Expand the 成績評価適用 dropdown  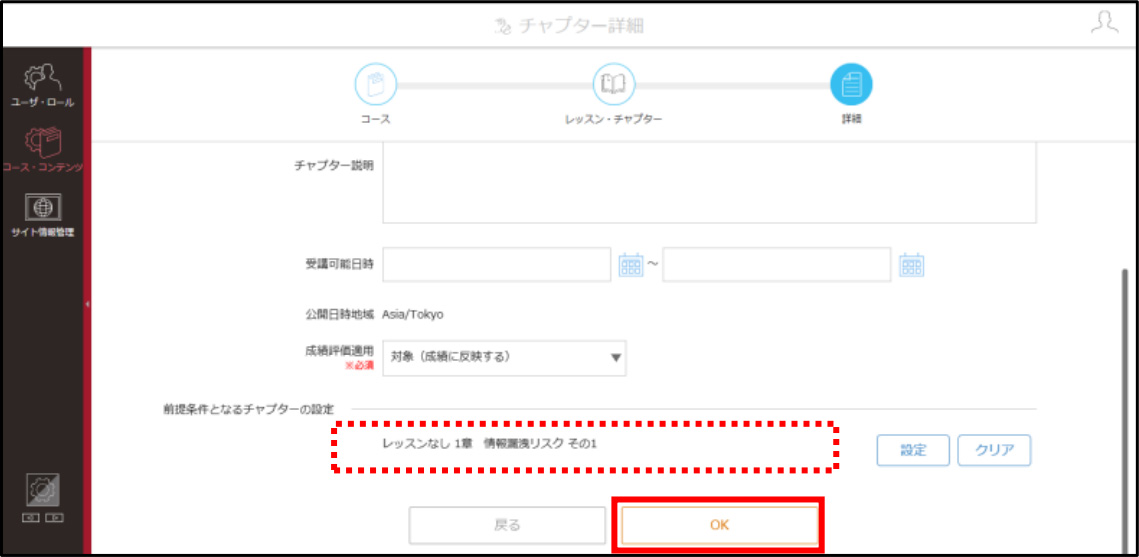[504, 357]
